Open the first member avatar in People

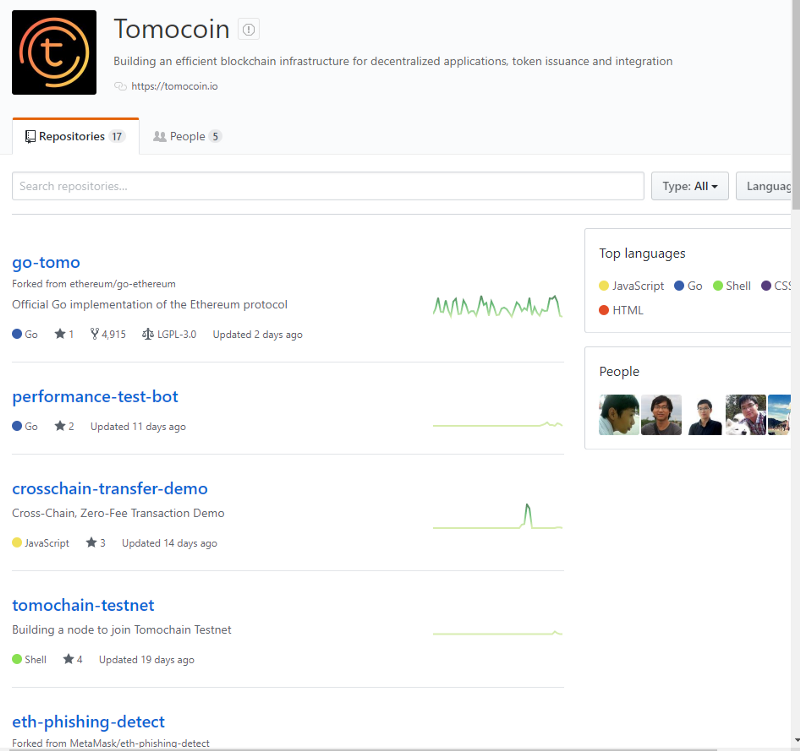pyautogui.click(x=619, y=415)
